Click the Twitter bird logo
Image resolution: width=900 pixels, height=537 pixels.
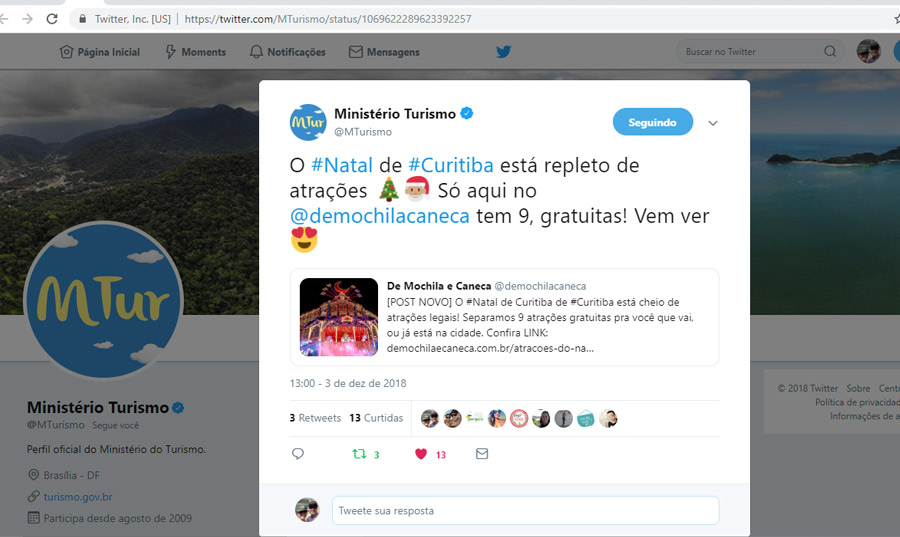(x=503, y=52)
